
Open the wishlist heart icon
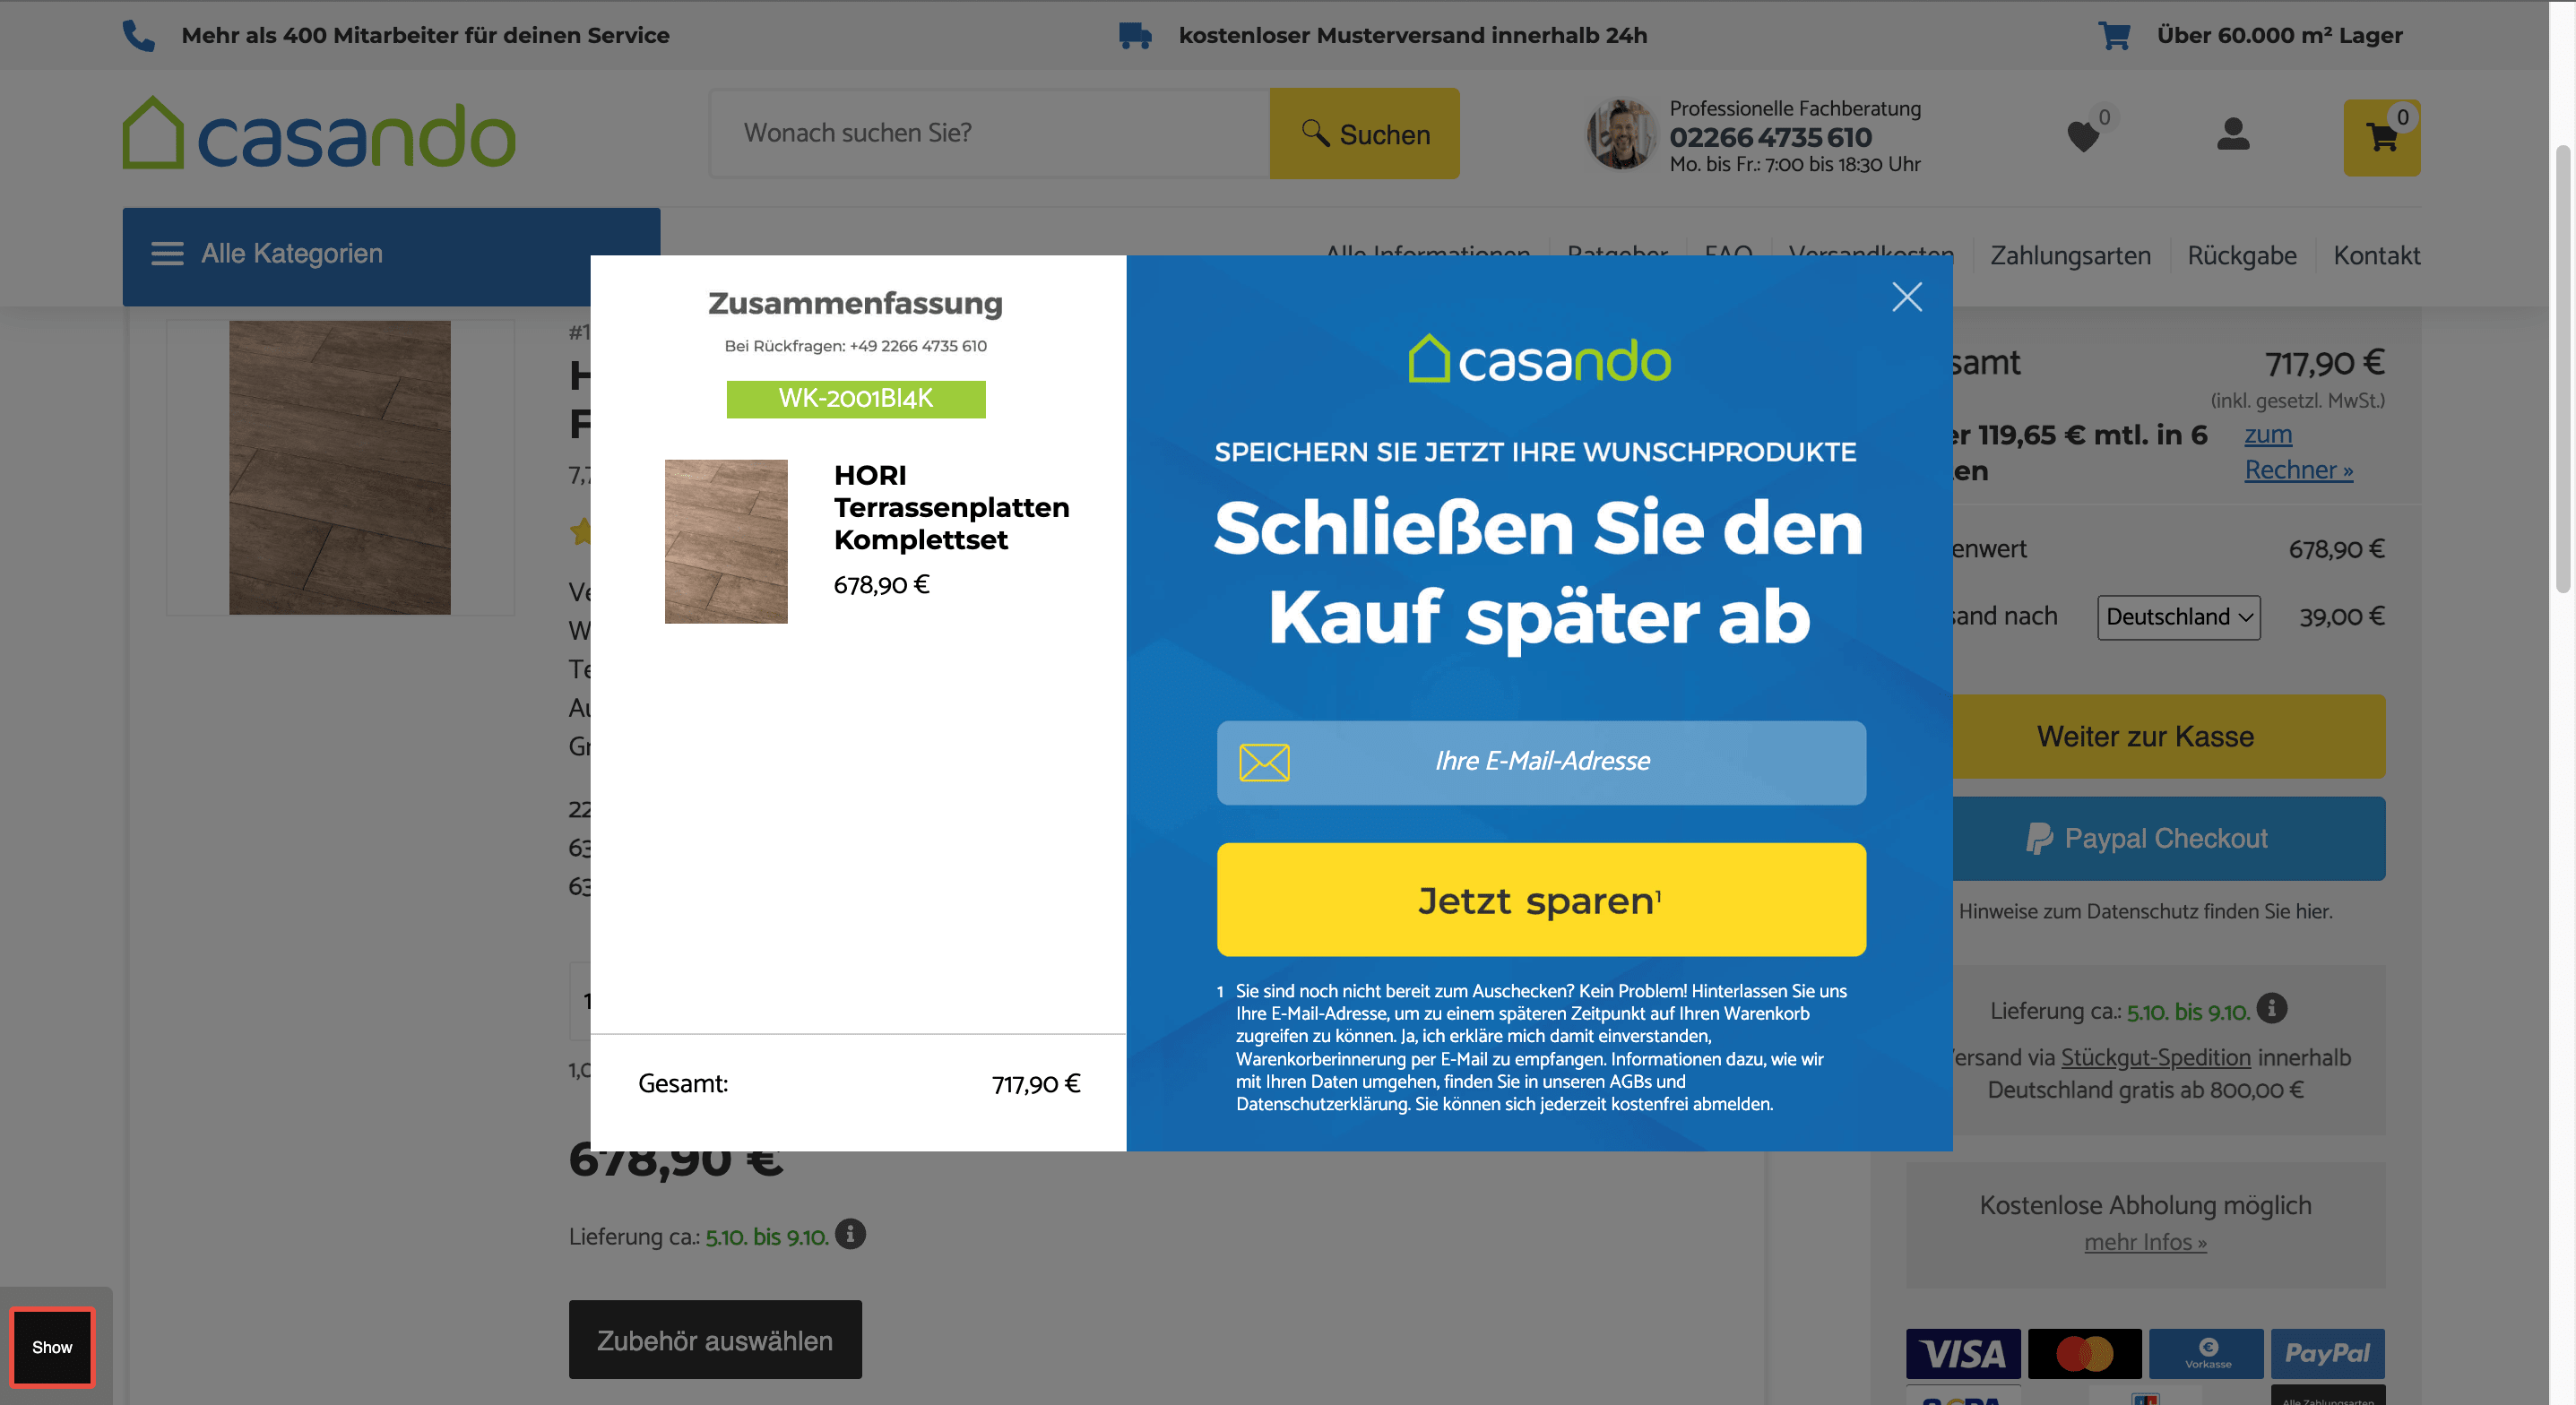[x=2083, y=136]
